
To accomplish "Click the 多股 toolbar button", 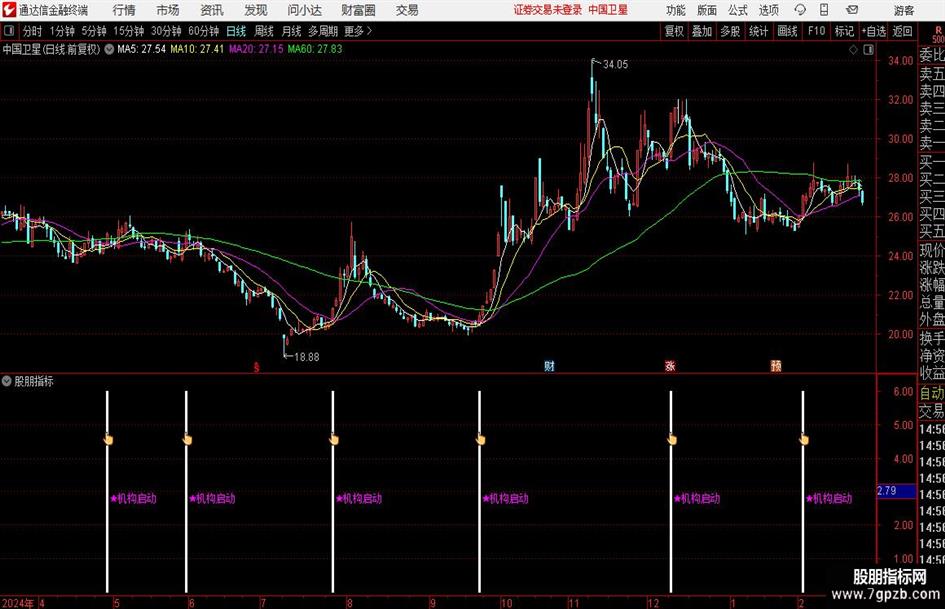I will pyautogui.click(x=730, y=31).
